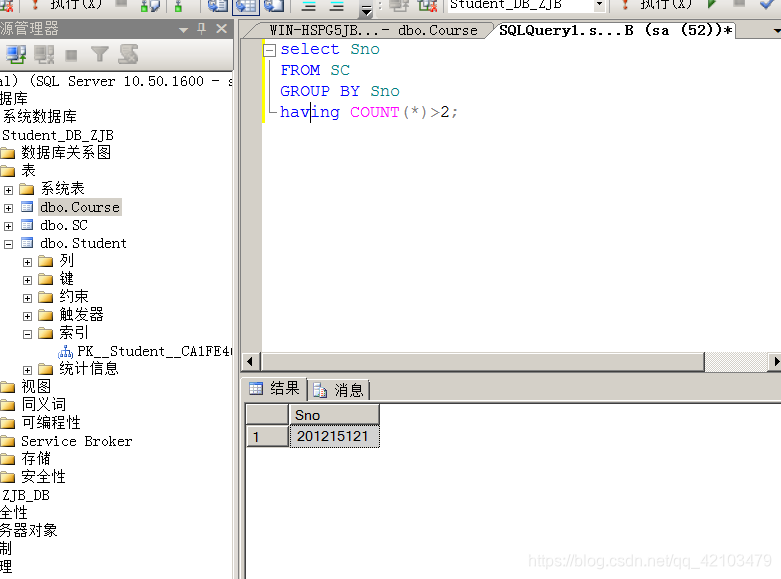This screenshot has height=579, width=781.
Task: Select the 可编程性 node
Action: [50, 423]
